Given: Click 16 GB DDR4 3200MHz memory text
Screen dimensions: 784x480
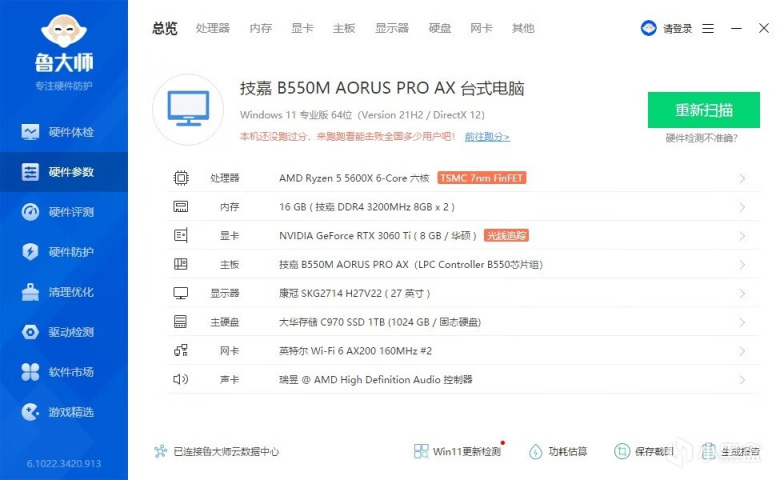Looking at the screenshot, I should (367, 207).
